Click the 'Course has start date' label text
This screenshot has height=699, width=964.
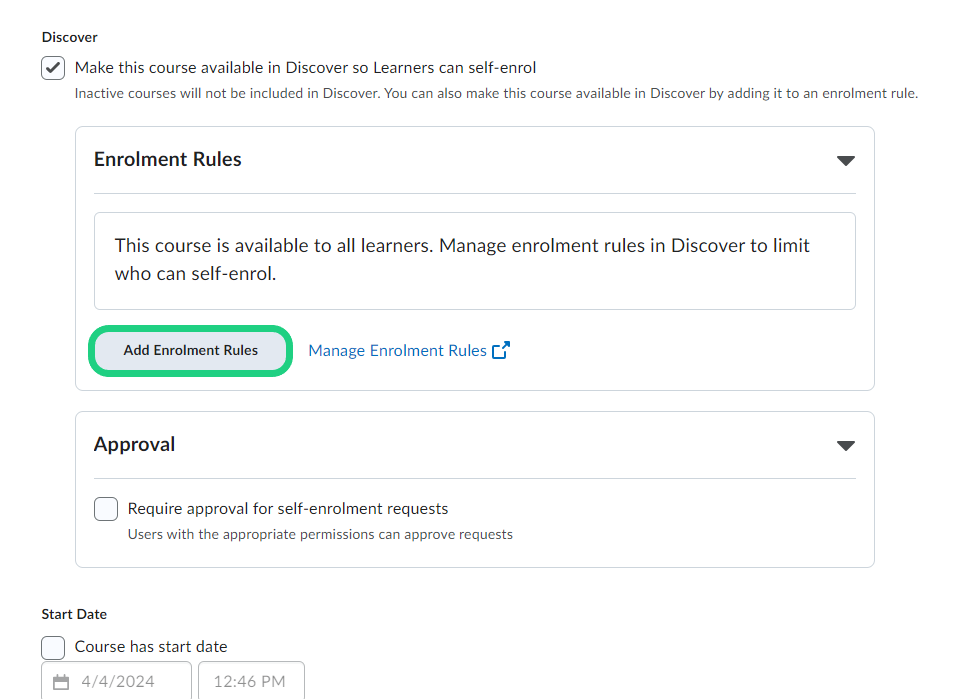[x=151, y=647]
